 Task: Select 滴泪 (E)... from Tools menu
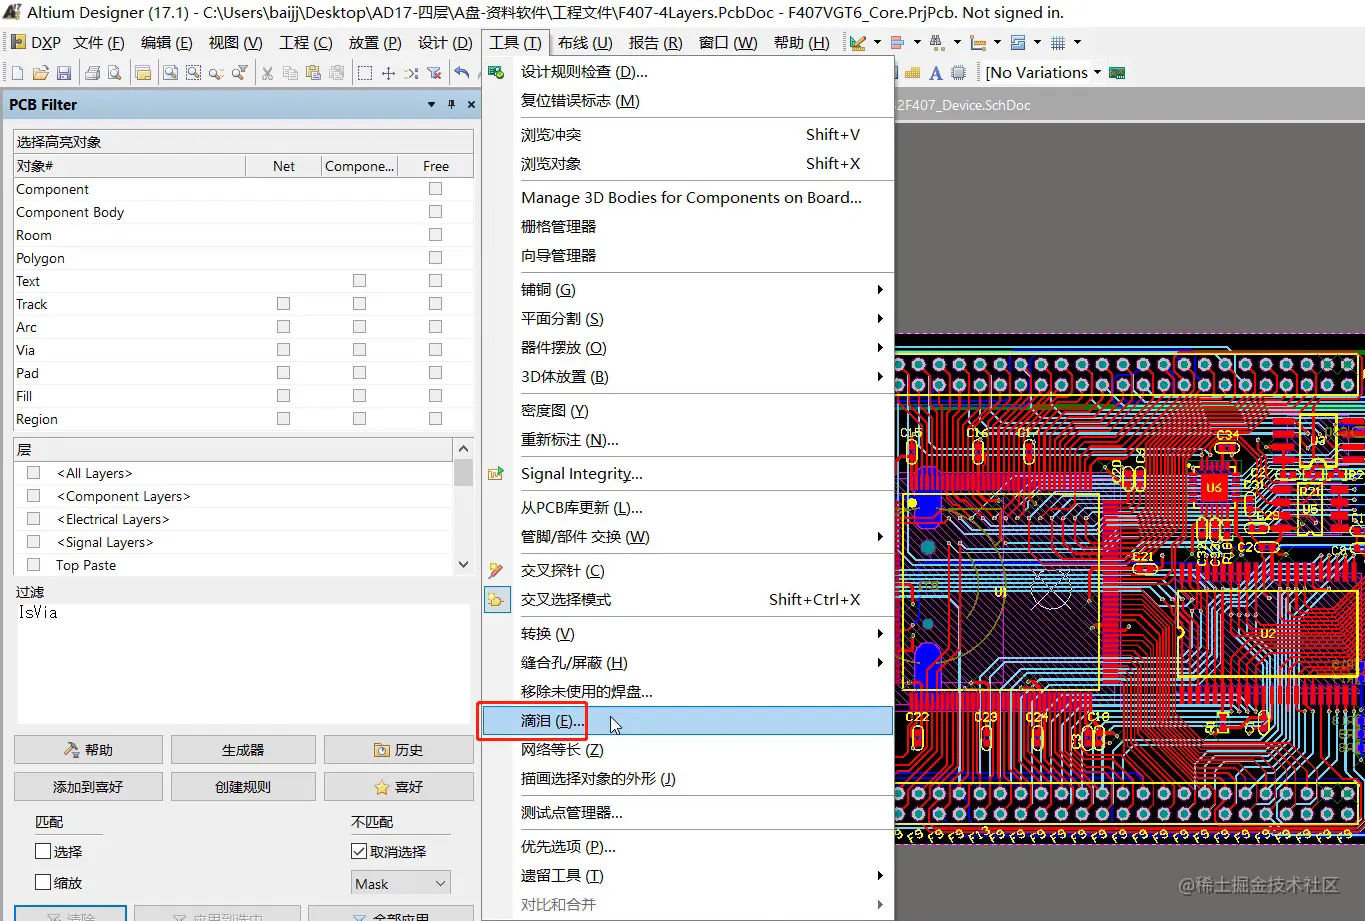pos(688,721)
